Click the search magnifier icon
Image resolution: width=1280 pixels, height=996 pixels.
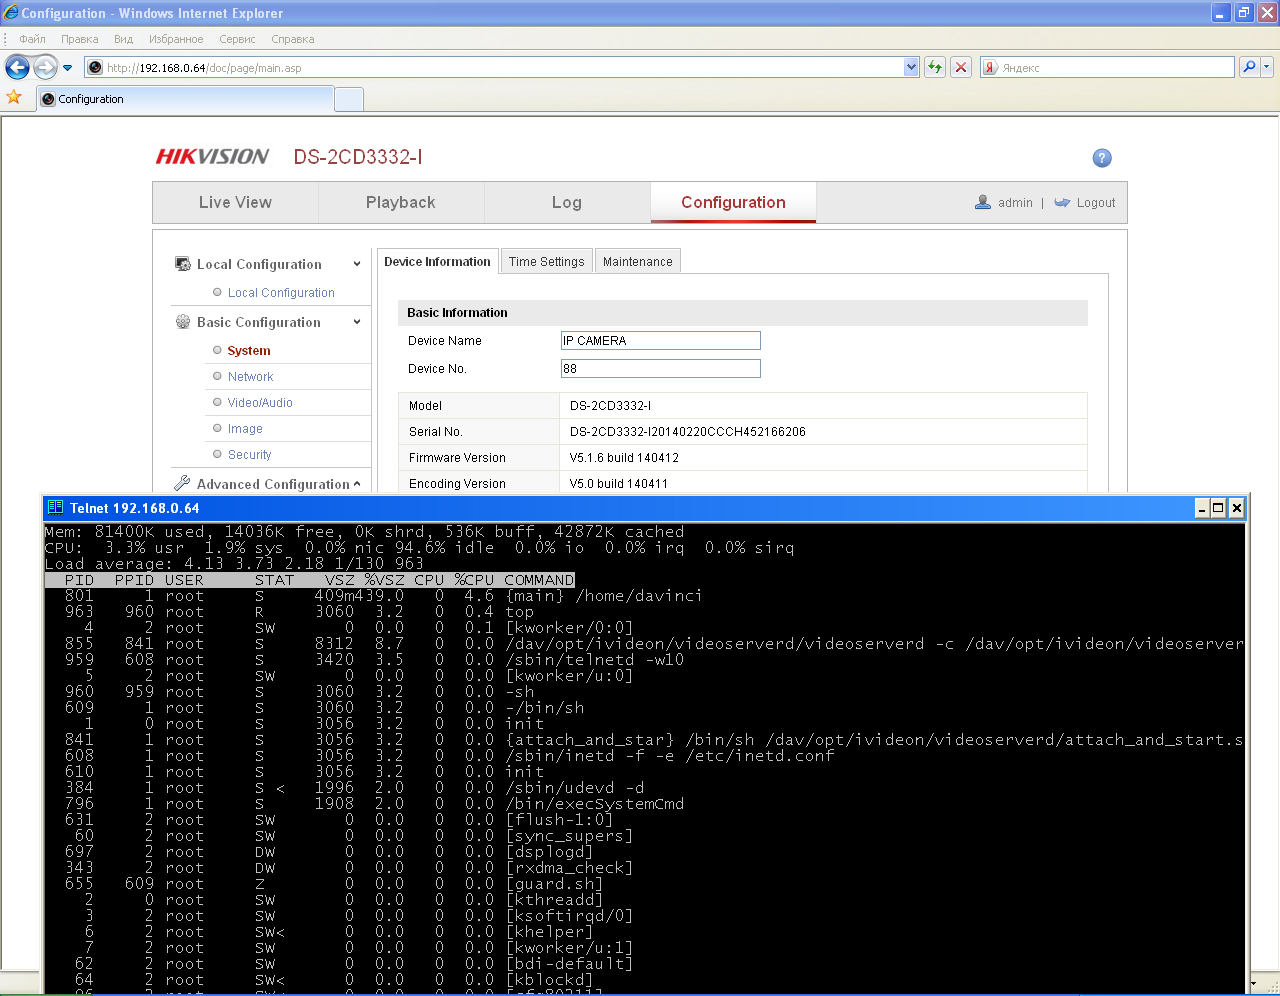(x=1249, y=67)
